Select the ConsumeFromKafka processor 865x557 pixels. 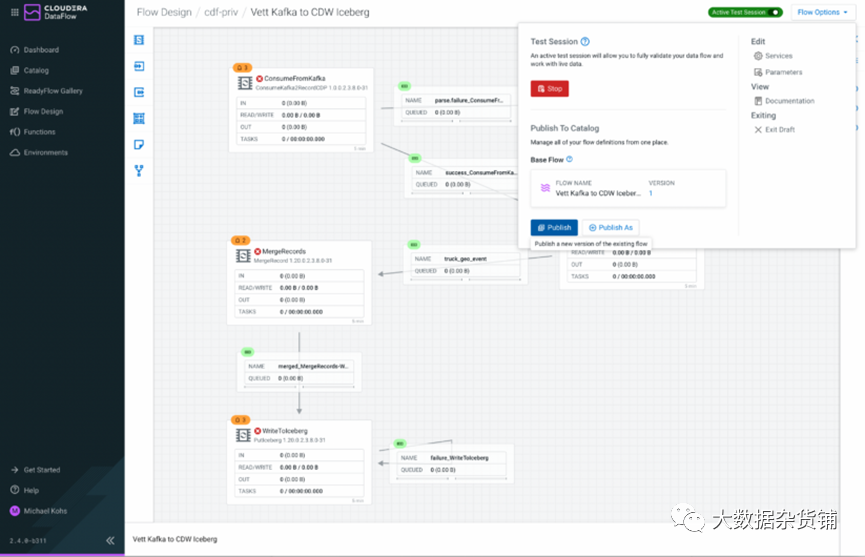pyautogui.click(x=301, y=110)
